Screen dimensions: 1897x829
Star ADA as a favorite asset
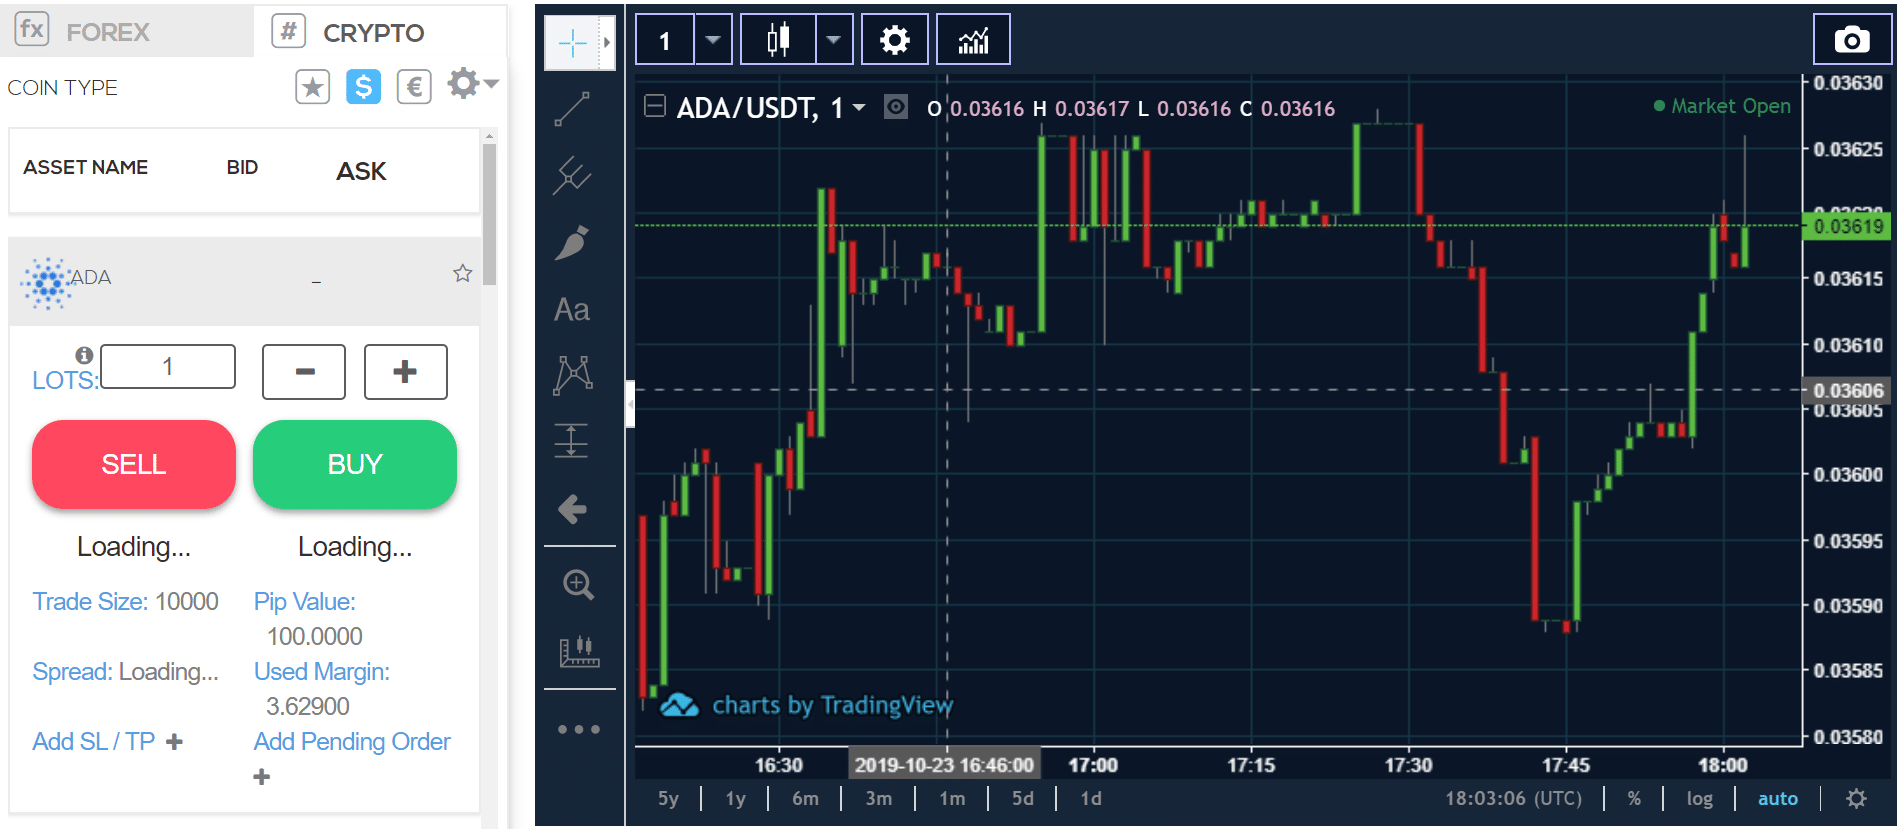click(462, 274)
